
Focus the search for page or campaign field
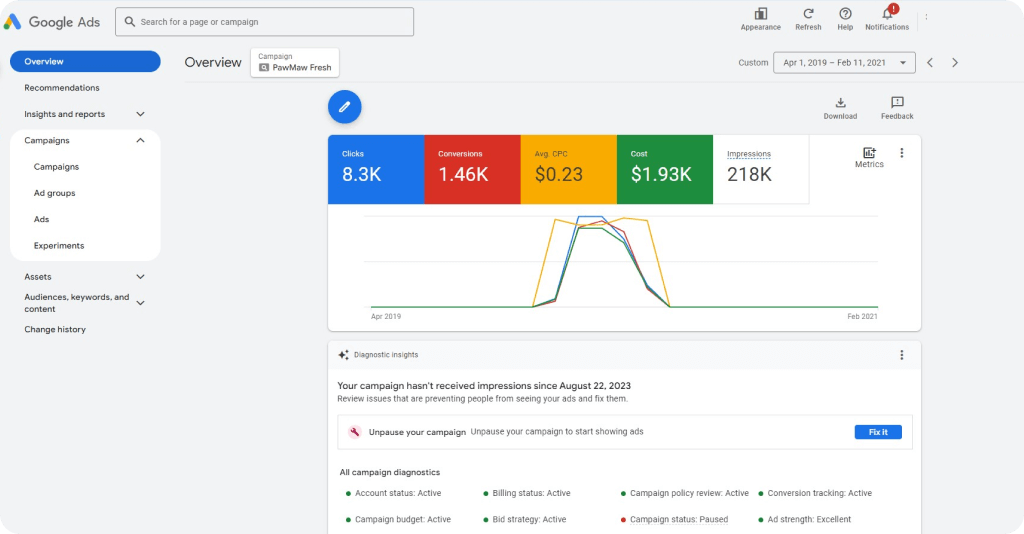[x=264, y=22]
